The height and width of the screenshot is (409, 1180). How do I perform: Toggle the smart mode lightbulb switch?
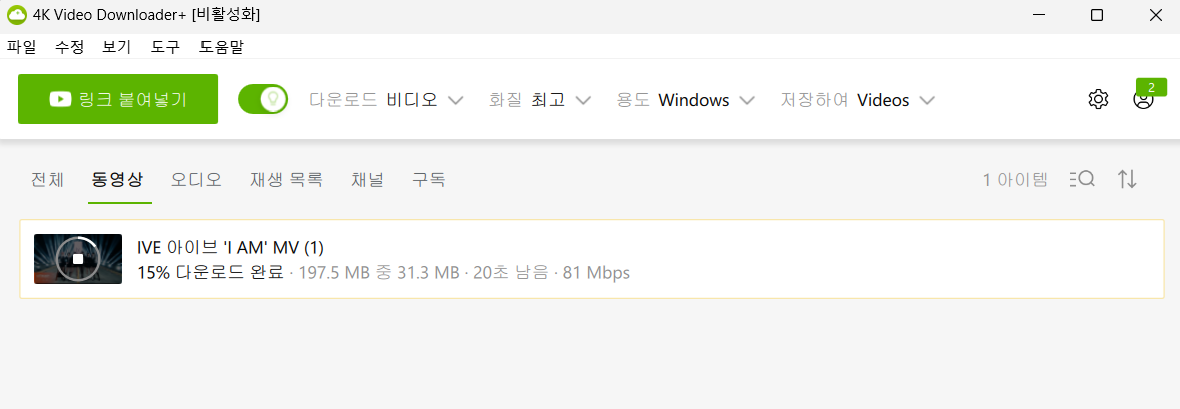coord(263,99)
